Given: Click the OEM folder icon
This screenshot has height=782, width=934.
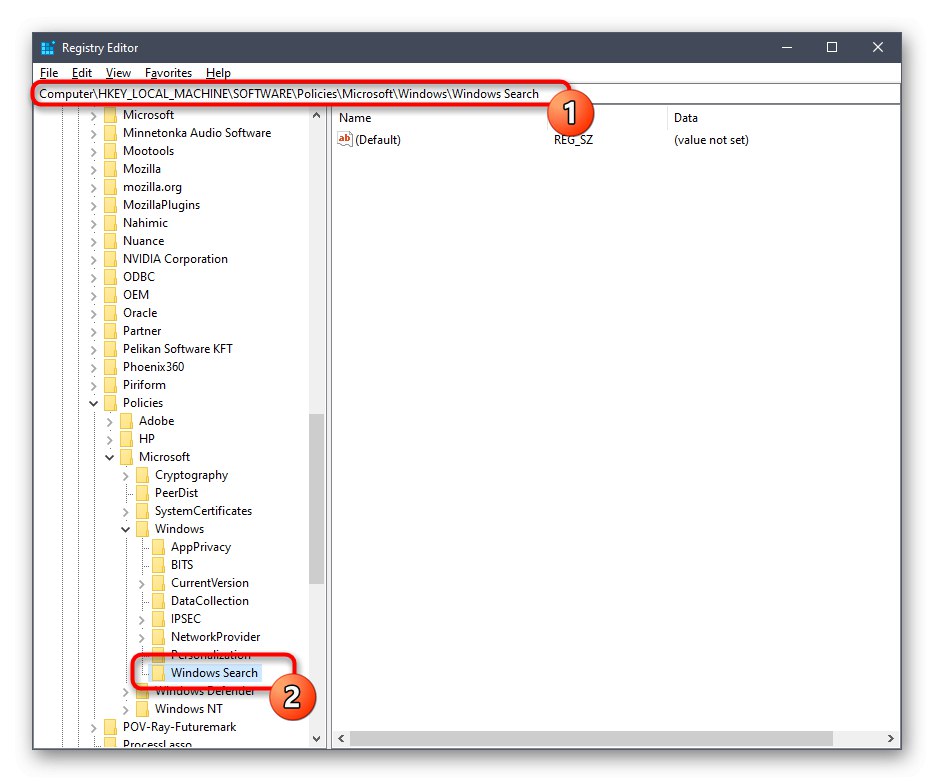Looking at the screenshot, I should pyautogui.click(x=110, y=295).
